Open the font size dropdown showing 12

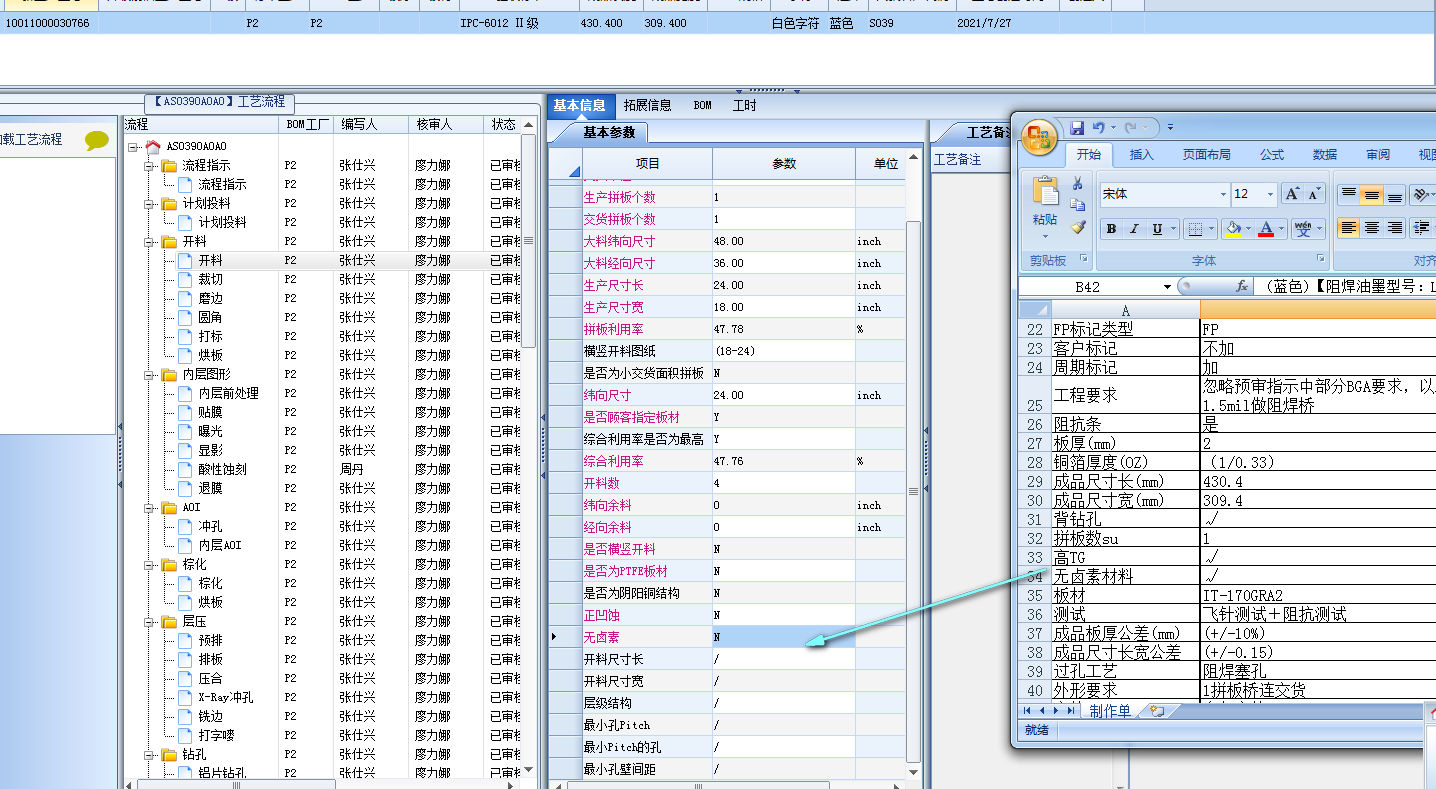(1270, 194)
